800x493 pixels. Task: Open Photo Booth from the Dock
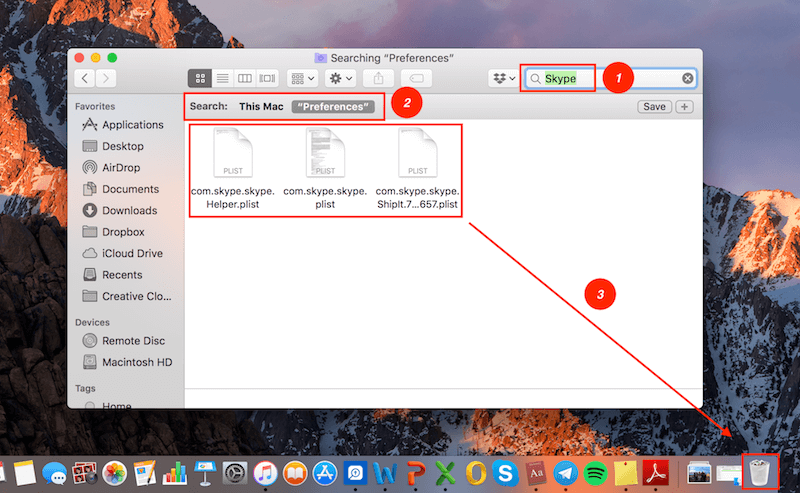coord(85,474)
